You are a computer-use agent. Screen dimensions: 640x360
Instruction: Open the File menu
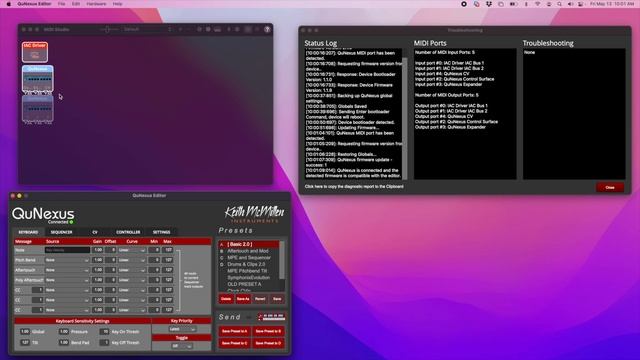pos(61,4)
